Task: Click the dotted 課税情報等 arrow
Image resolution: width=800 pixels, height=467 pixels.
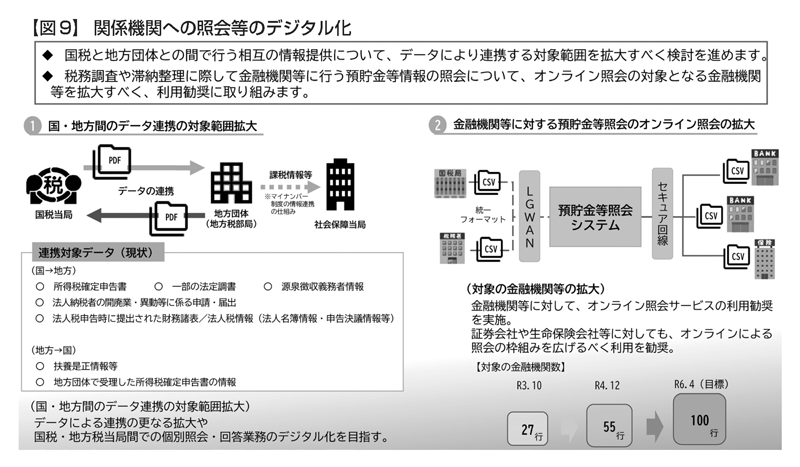Action: [290, 187]
